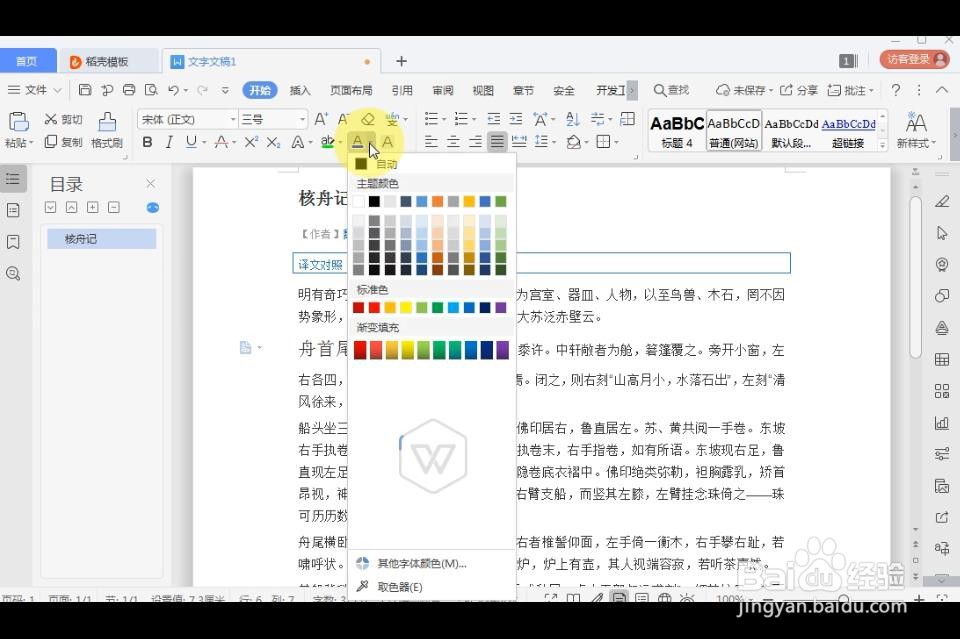Screen dimensions: 960x639
Task: Switch to the 插入 ribbon tab
Action: click(300, 90)
